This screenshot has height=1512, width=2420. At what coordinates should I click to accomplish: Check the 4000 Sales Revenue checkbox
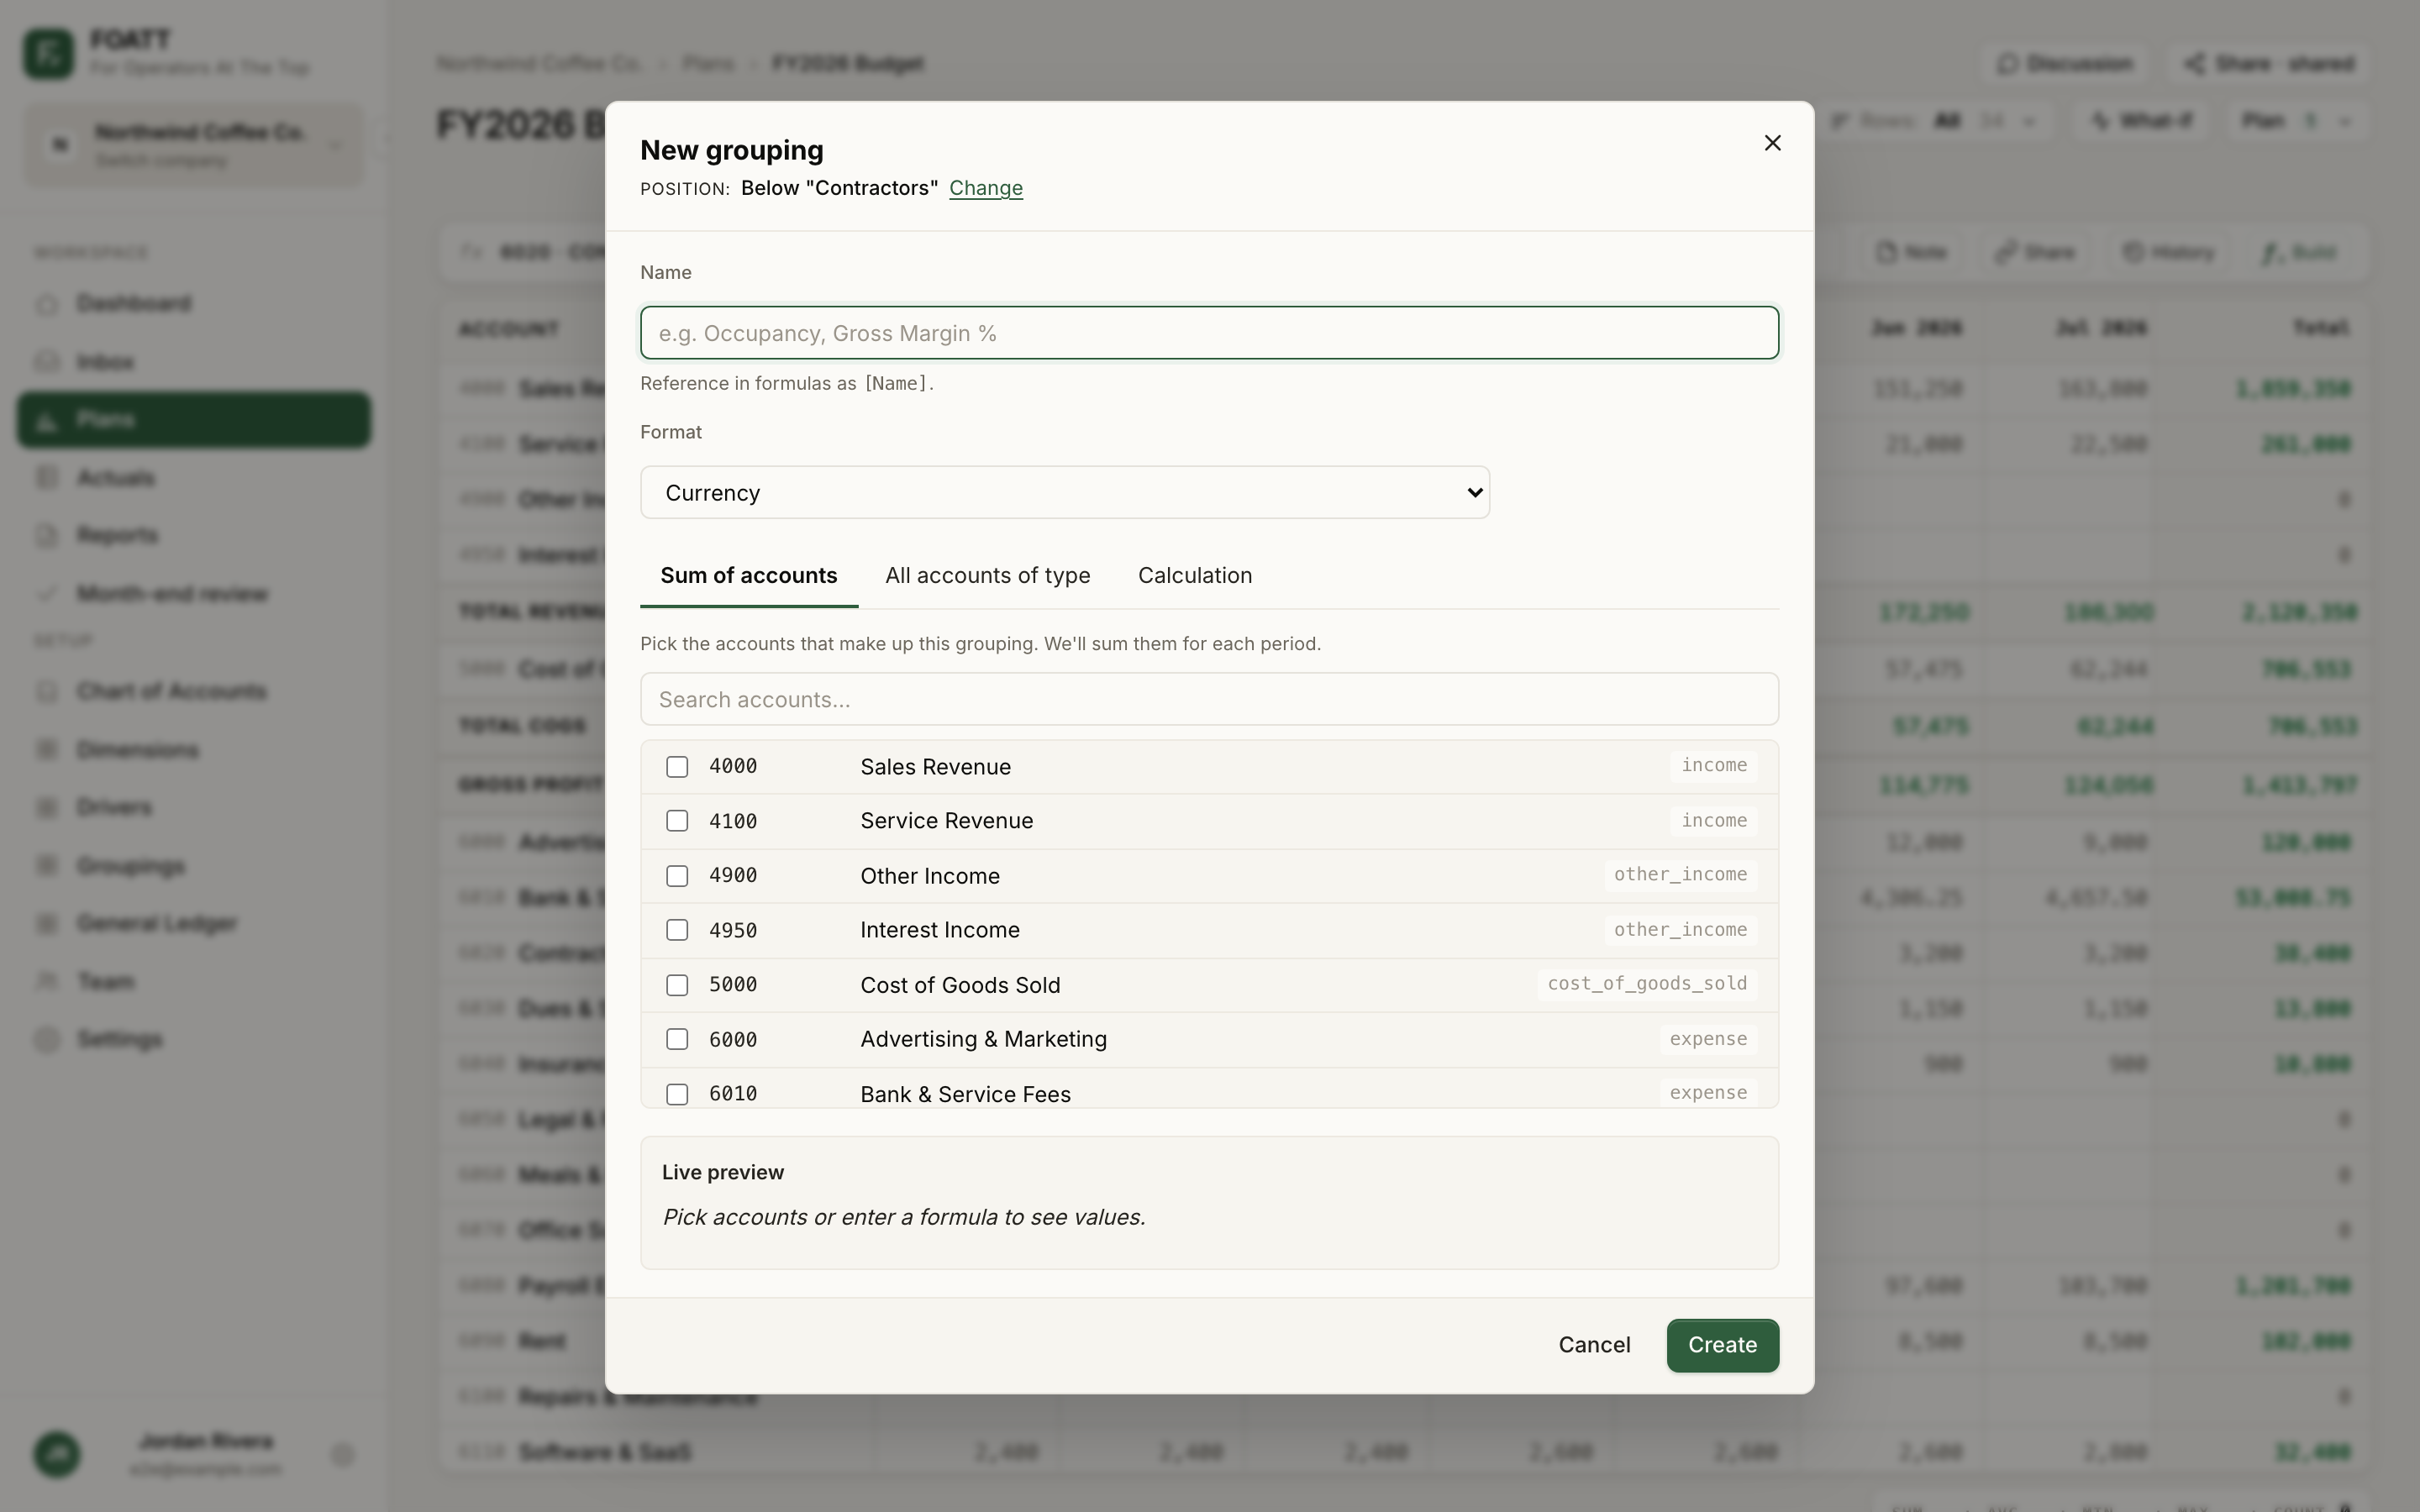tap(677, 767)
